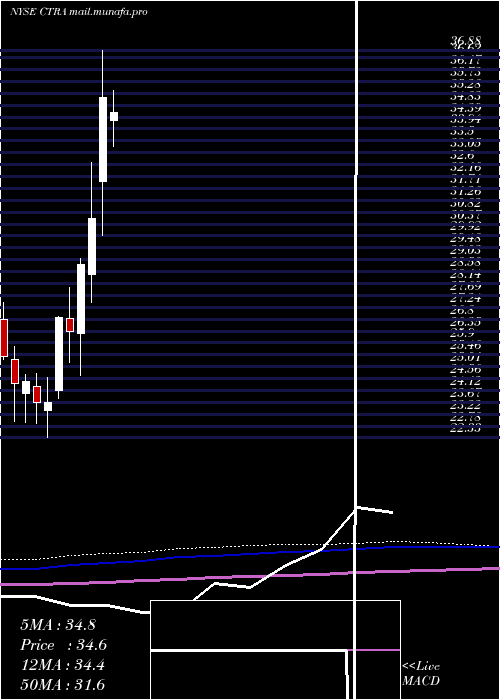Click the 28.14 price axis label
The width and height of the screenshot is (500, 700).
click(x=466, y=275)
